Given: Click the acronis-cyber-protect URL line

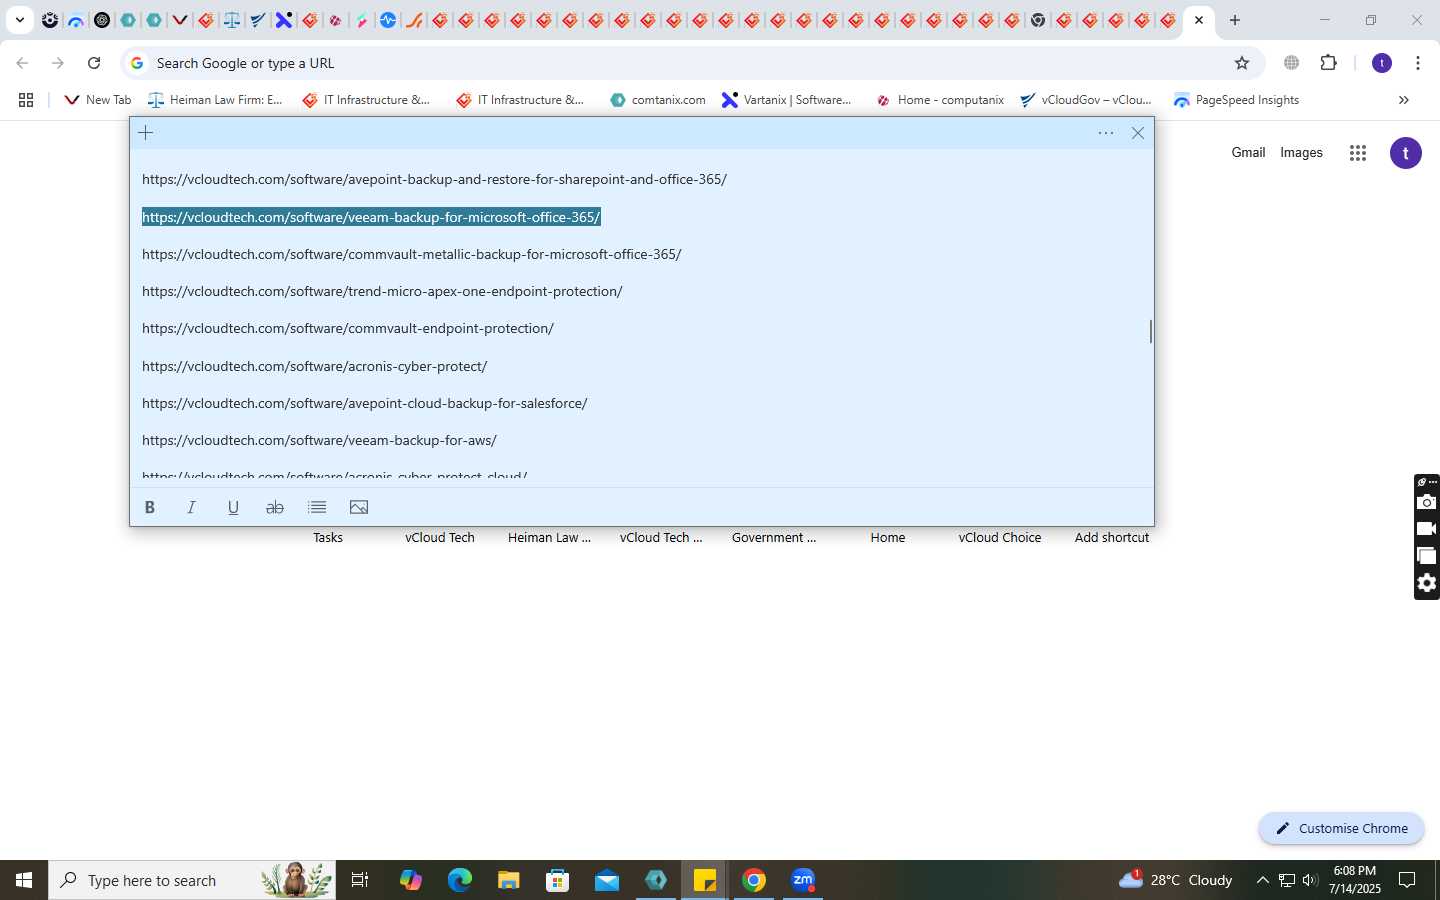Looking at the screenshot, I should (314, 366).
